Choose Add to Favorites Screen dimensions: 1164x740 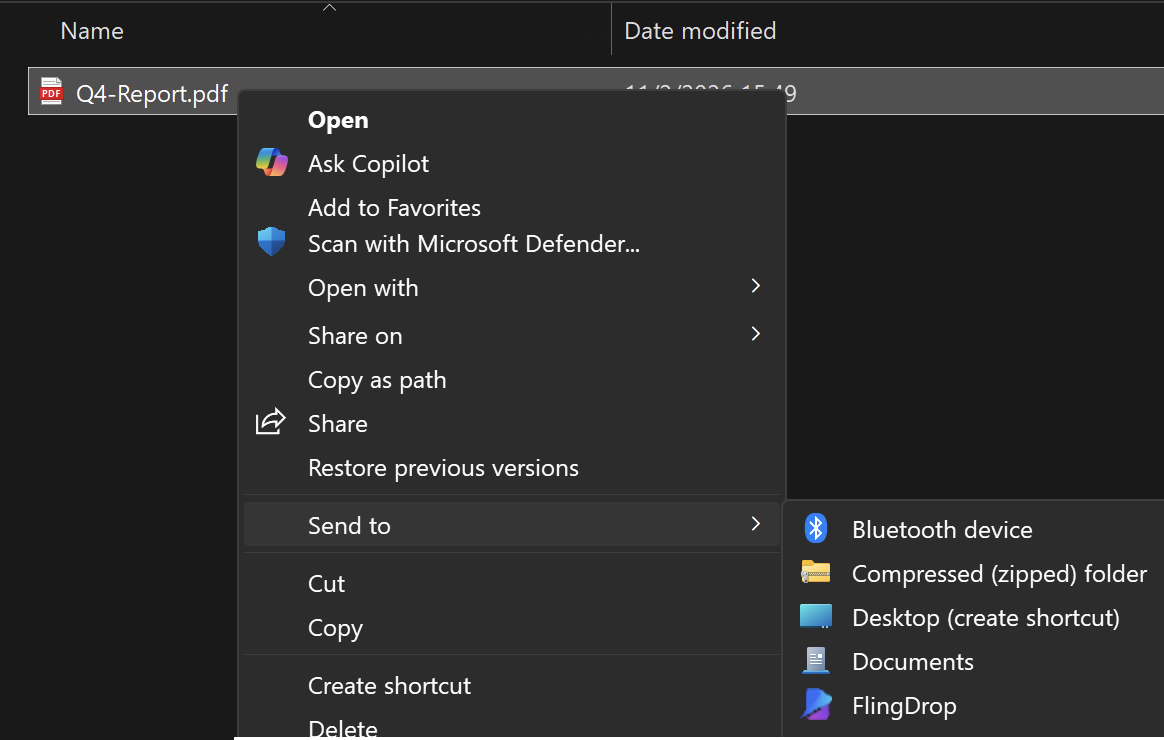point(394,208)
